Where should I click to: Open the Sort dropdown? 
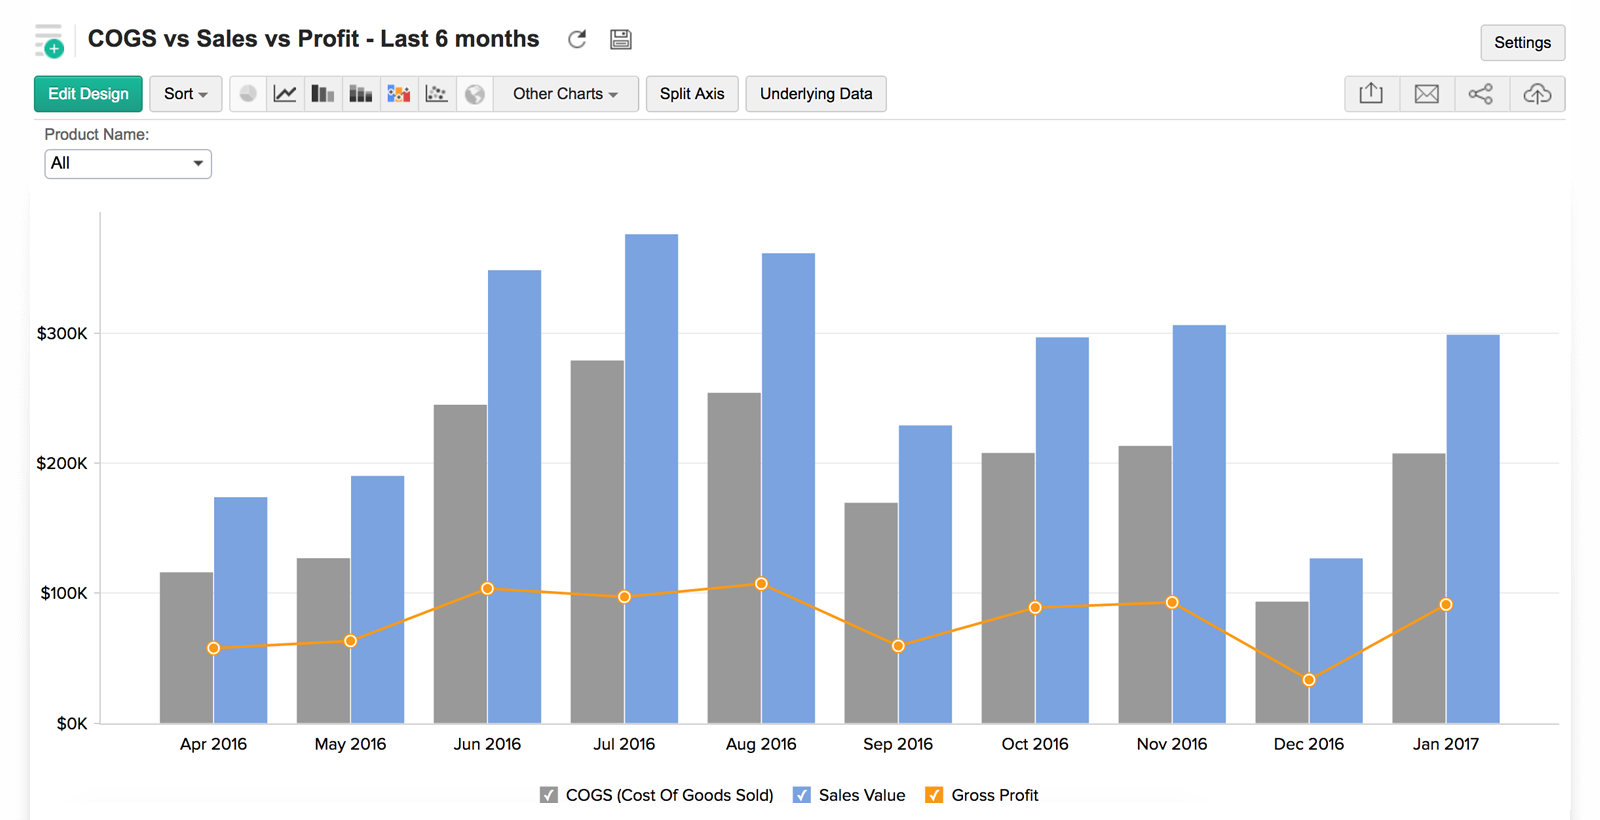point(186,94)
